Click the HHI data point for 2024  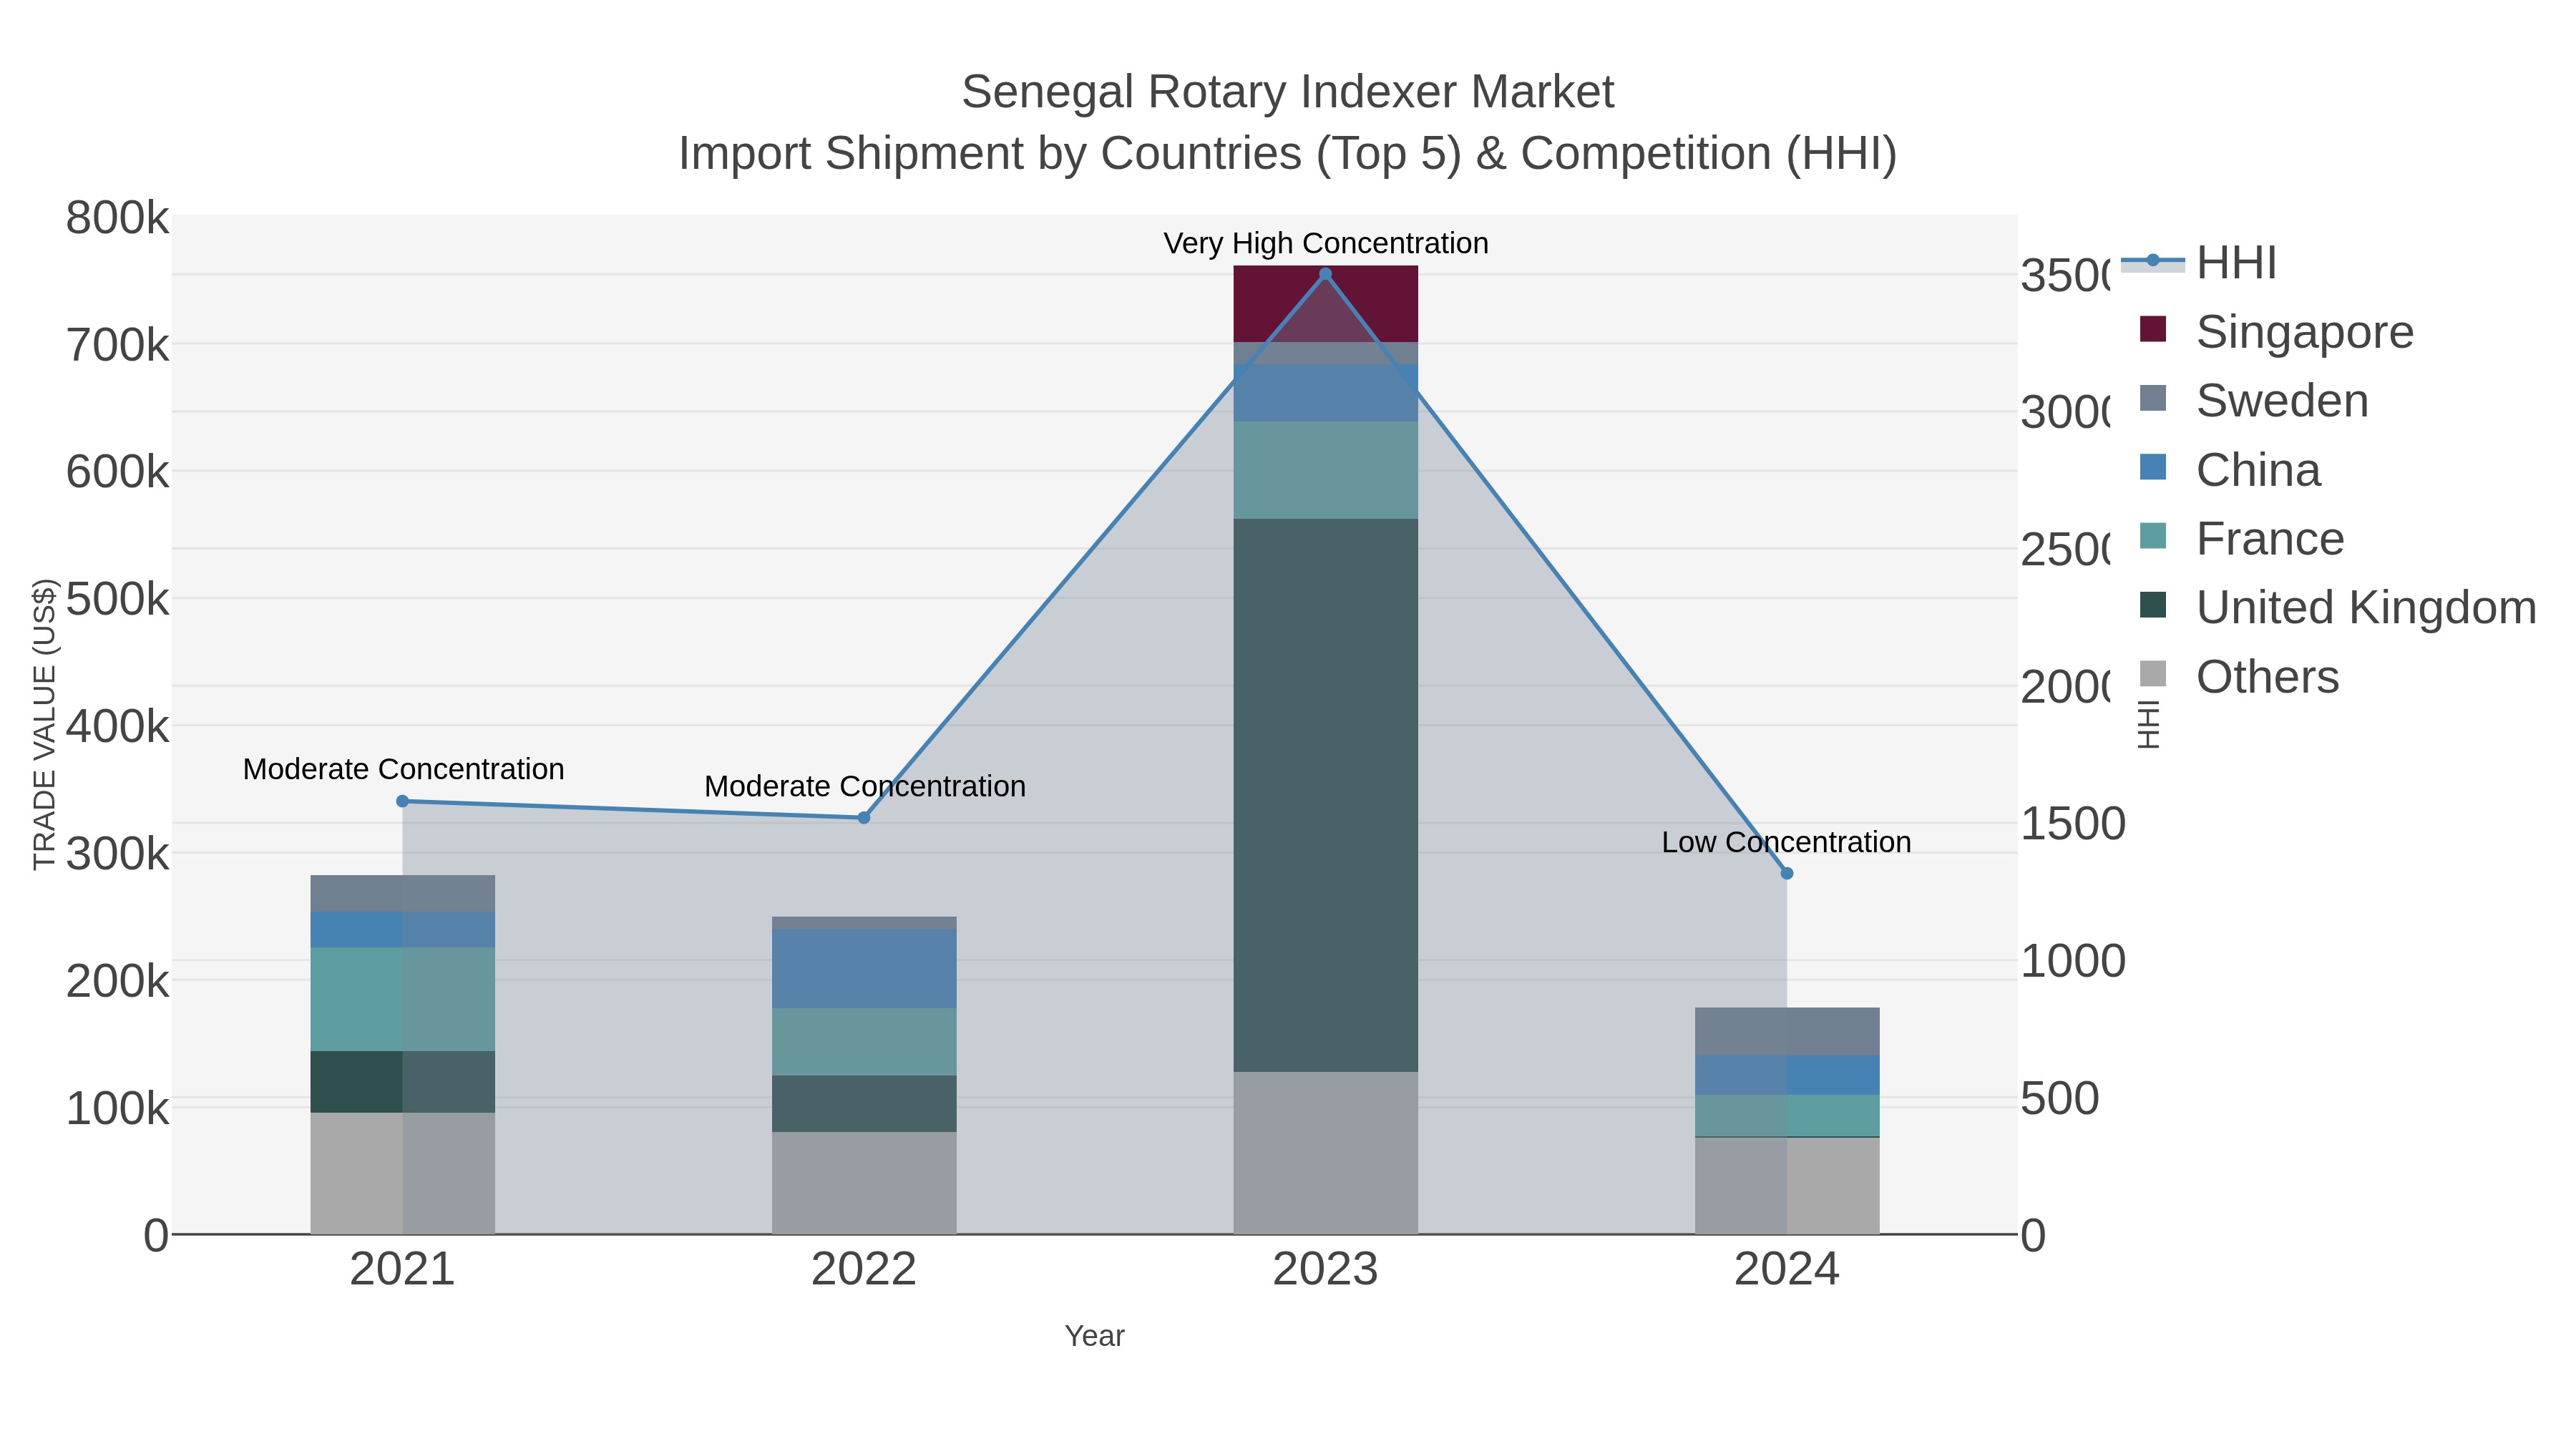pos(1787,873)
